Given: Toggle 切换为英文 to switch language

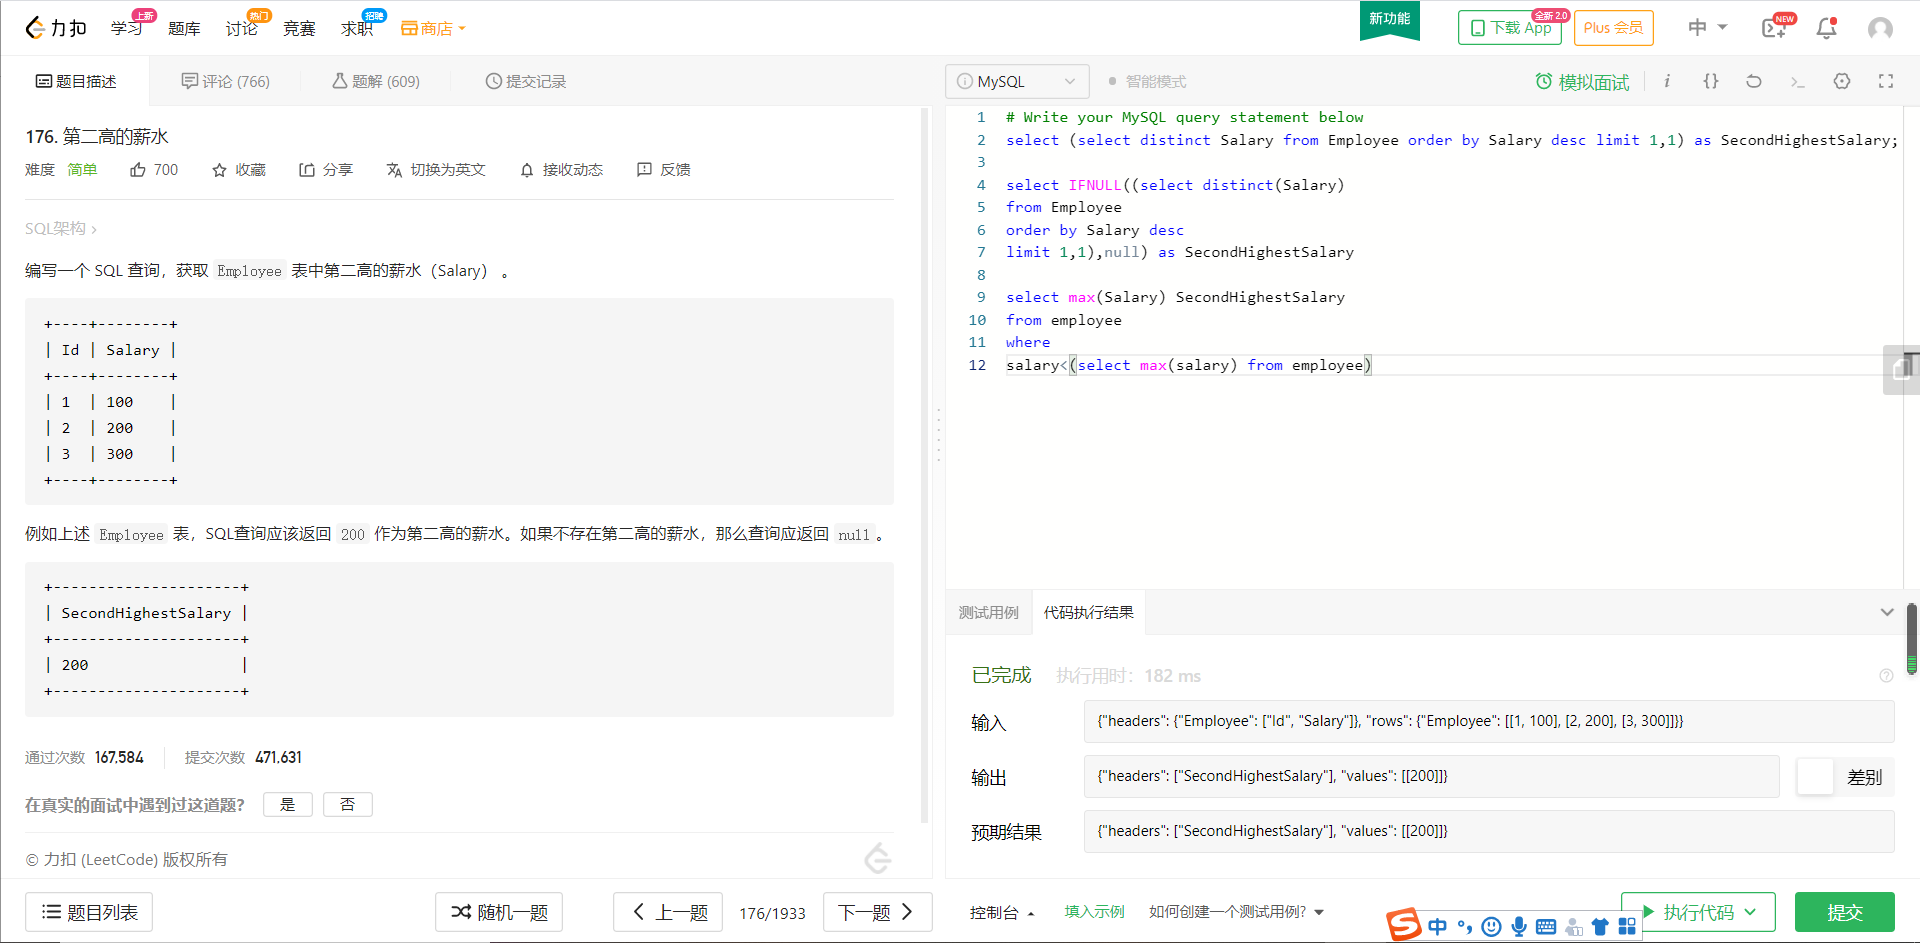Looking at the screenshot, I should click(x=436, y=170).
